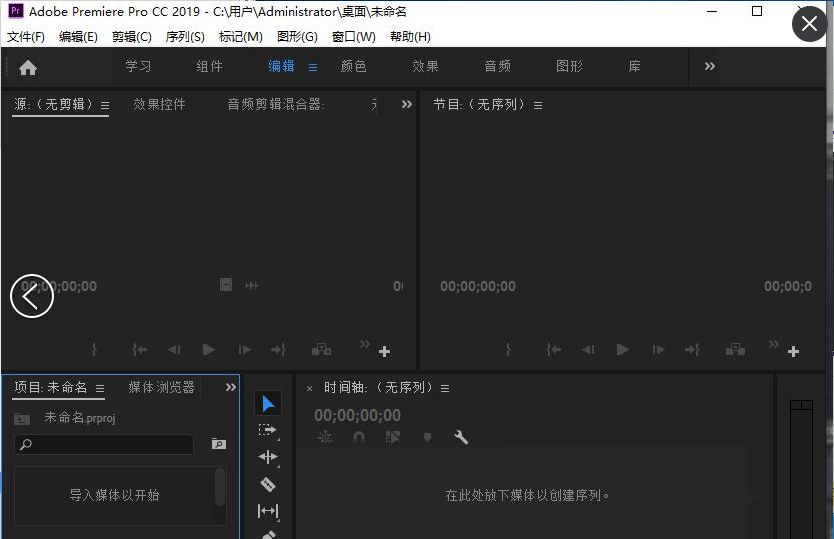Image resolution: width=834 pixels, height=539 pixels.
Task: Select the Track Select Forward tool
Action: [x=268, y=430]
